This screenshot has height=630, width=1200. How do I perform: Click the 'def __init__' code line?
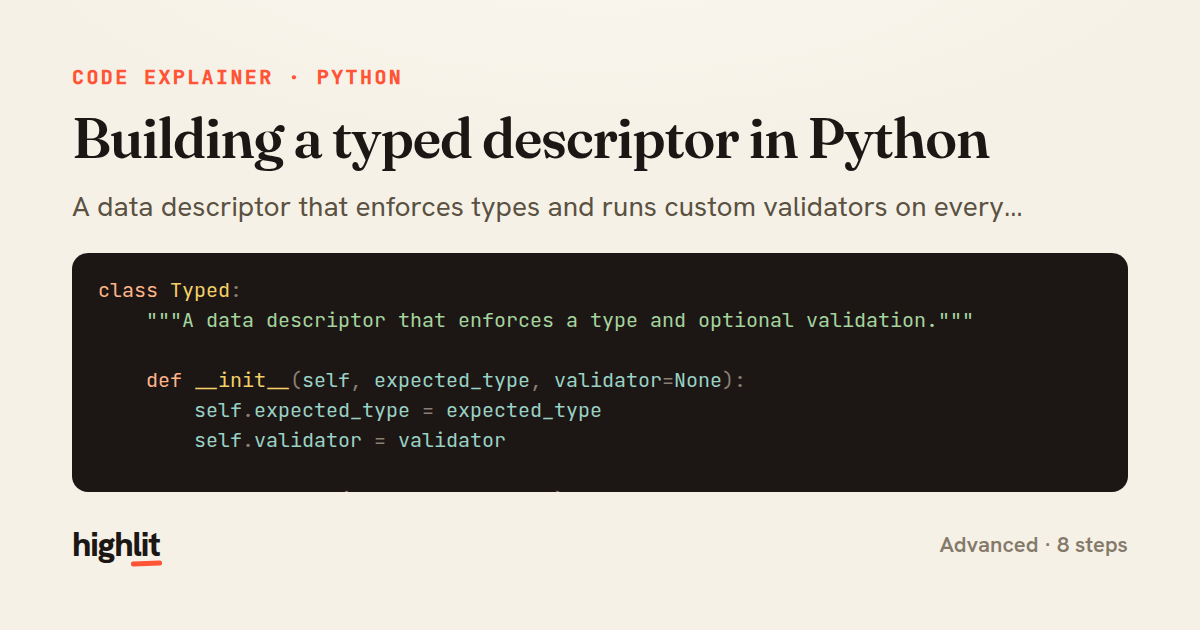pyautogui.click(x=446, y=381)
